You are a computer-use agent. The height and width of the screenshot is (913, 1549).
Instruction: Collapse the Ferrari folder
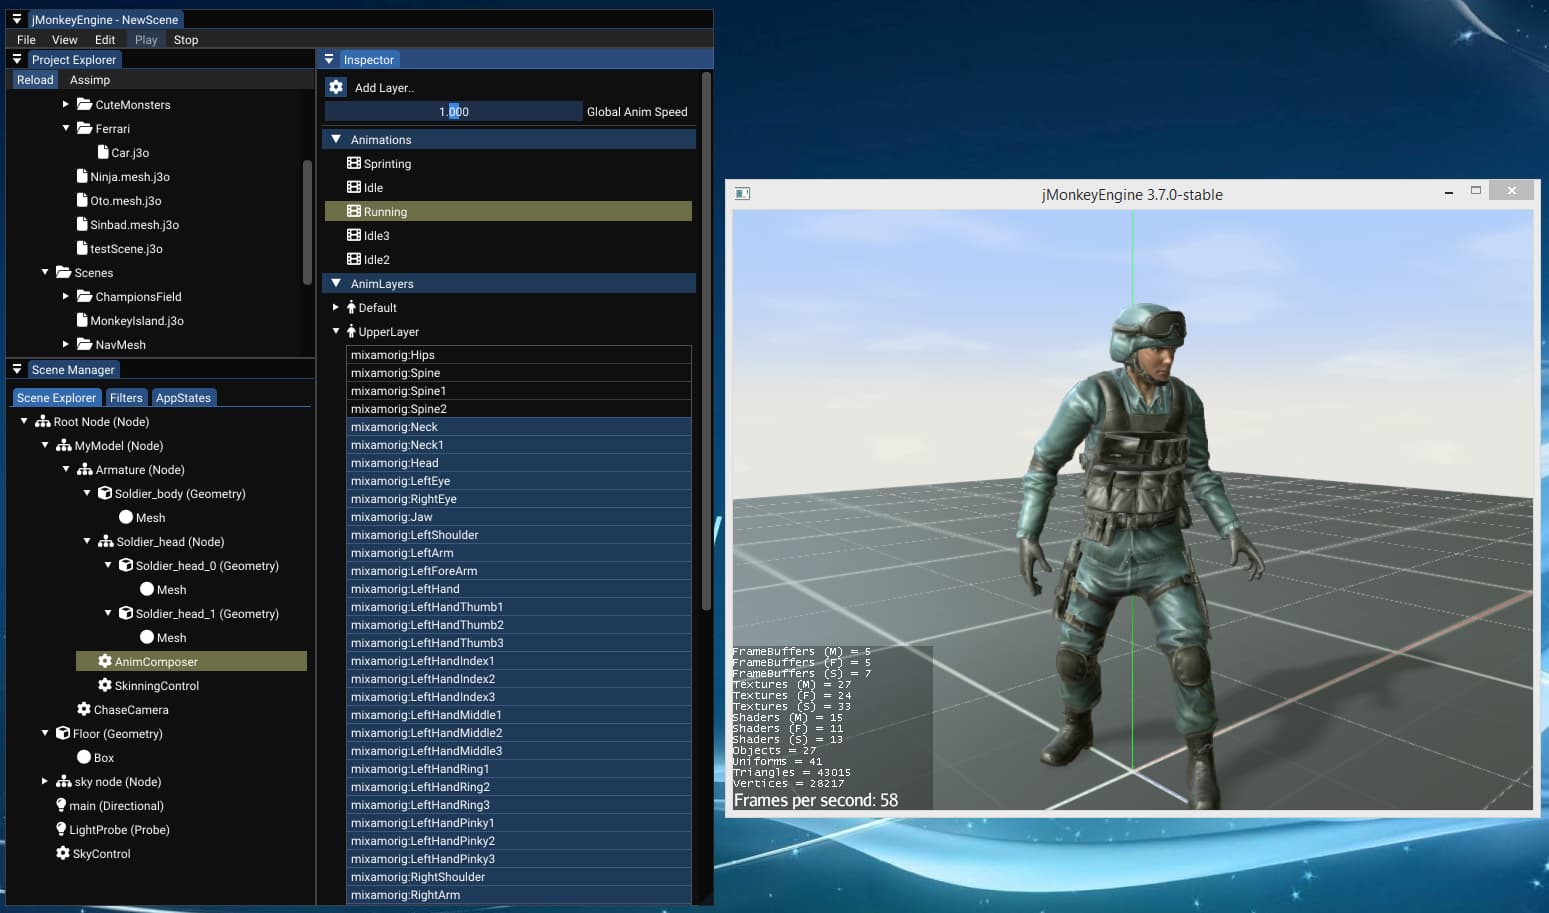[66, 128]
